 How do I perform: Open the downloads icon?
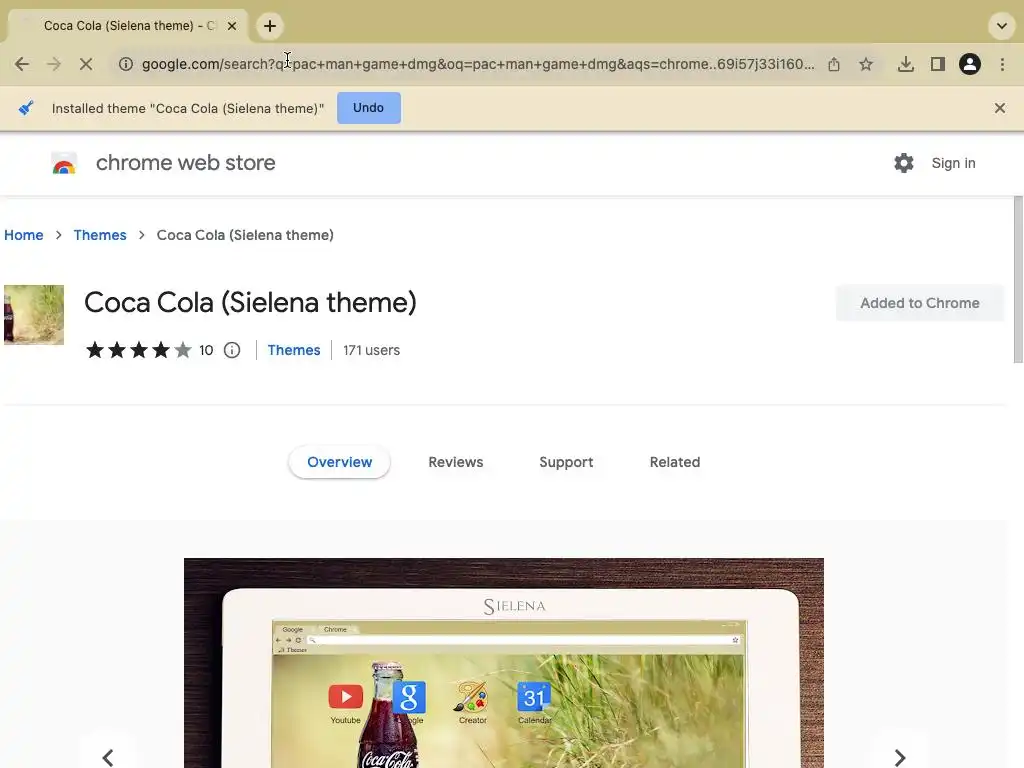[906, 64]
